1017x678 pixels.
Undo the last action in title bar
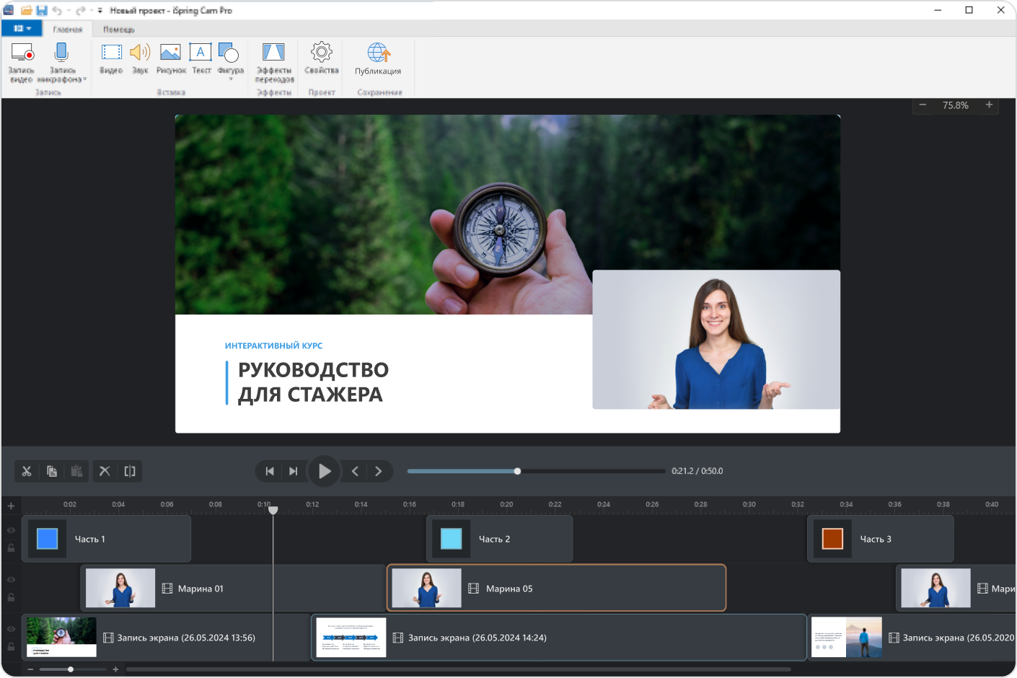tap(56, 10)
